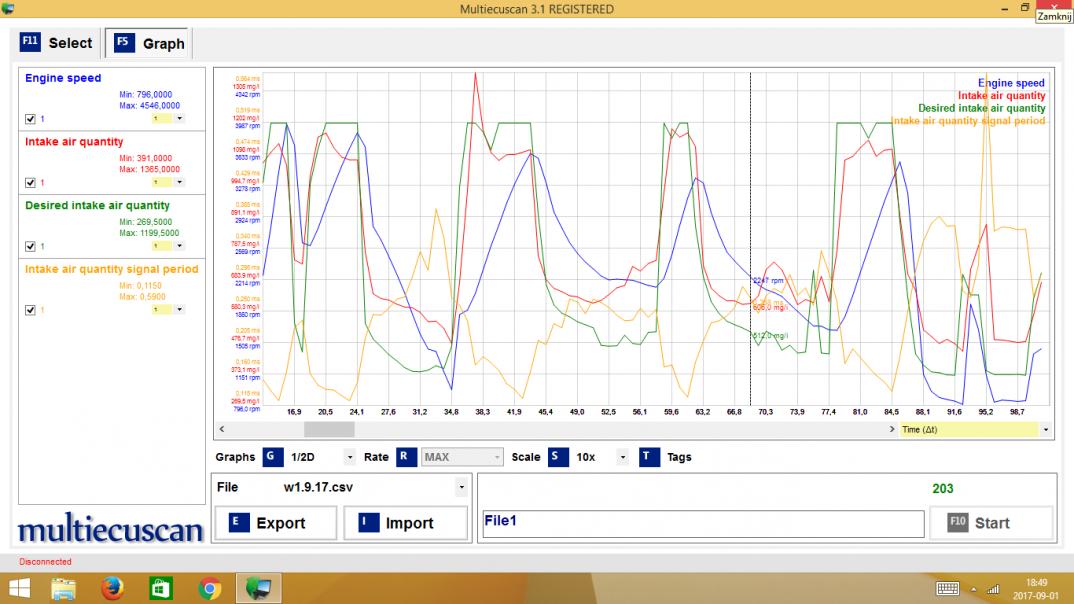Screen dimensions: 1074x604
Task: Uncheck the Engine speed checkbox
Action: pyautogui.click(x=30, y=118)
